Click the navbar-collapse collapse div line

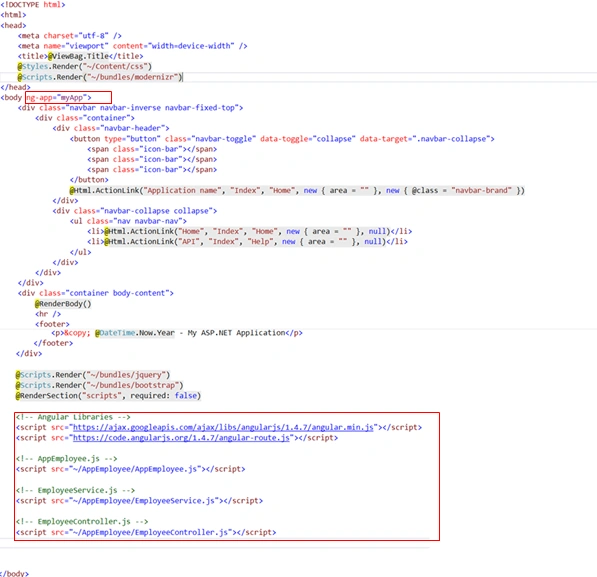point(135,211)
